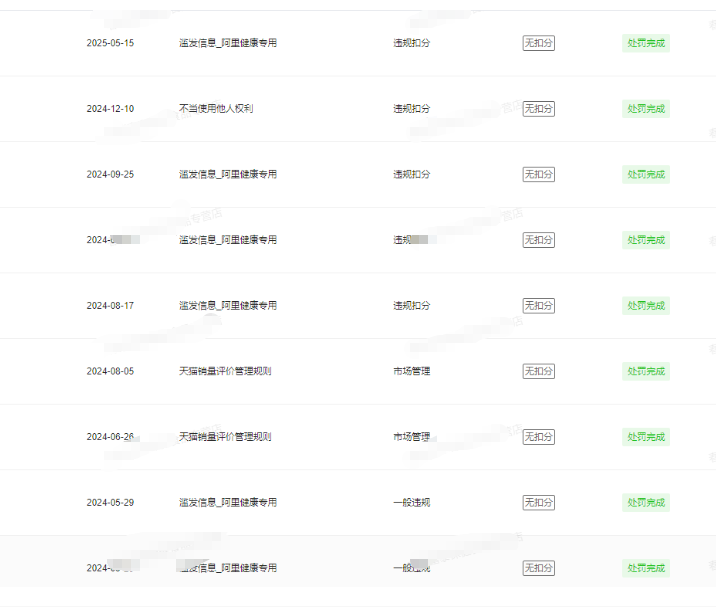
Task: Click the 2025-05-15 date cell
Action: (110, 43)
